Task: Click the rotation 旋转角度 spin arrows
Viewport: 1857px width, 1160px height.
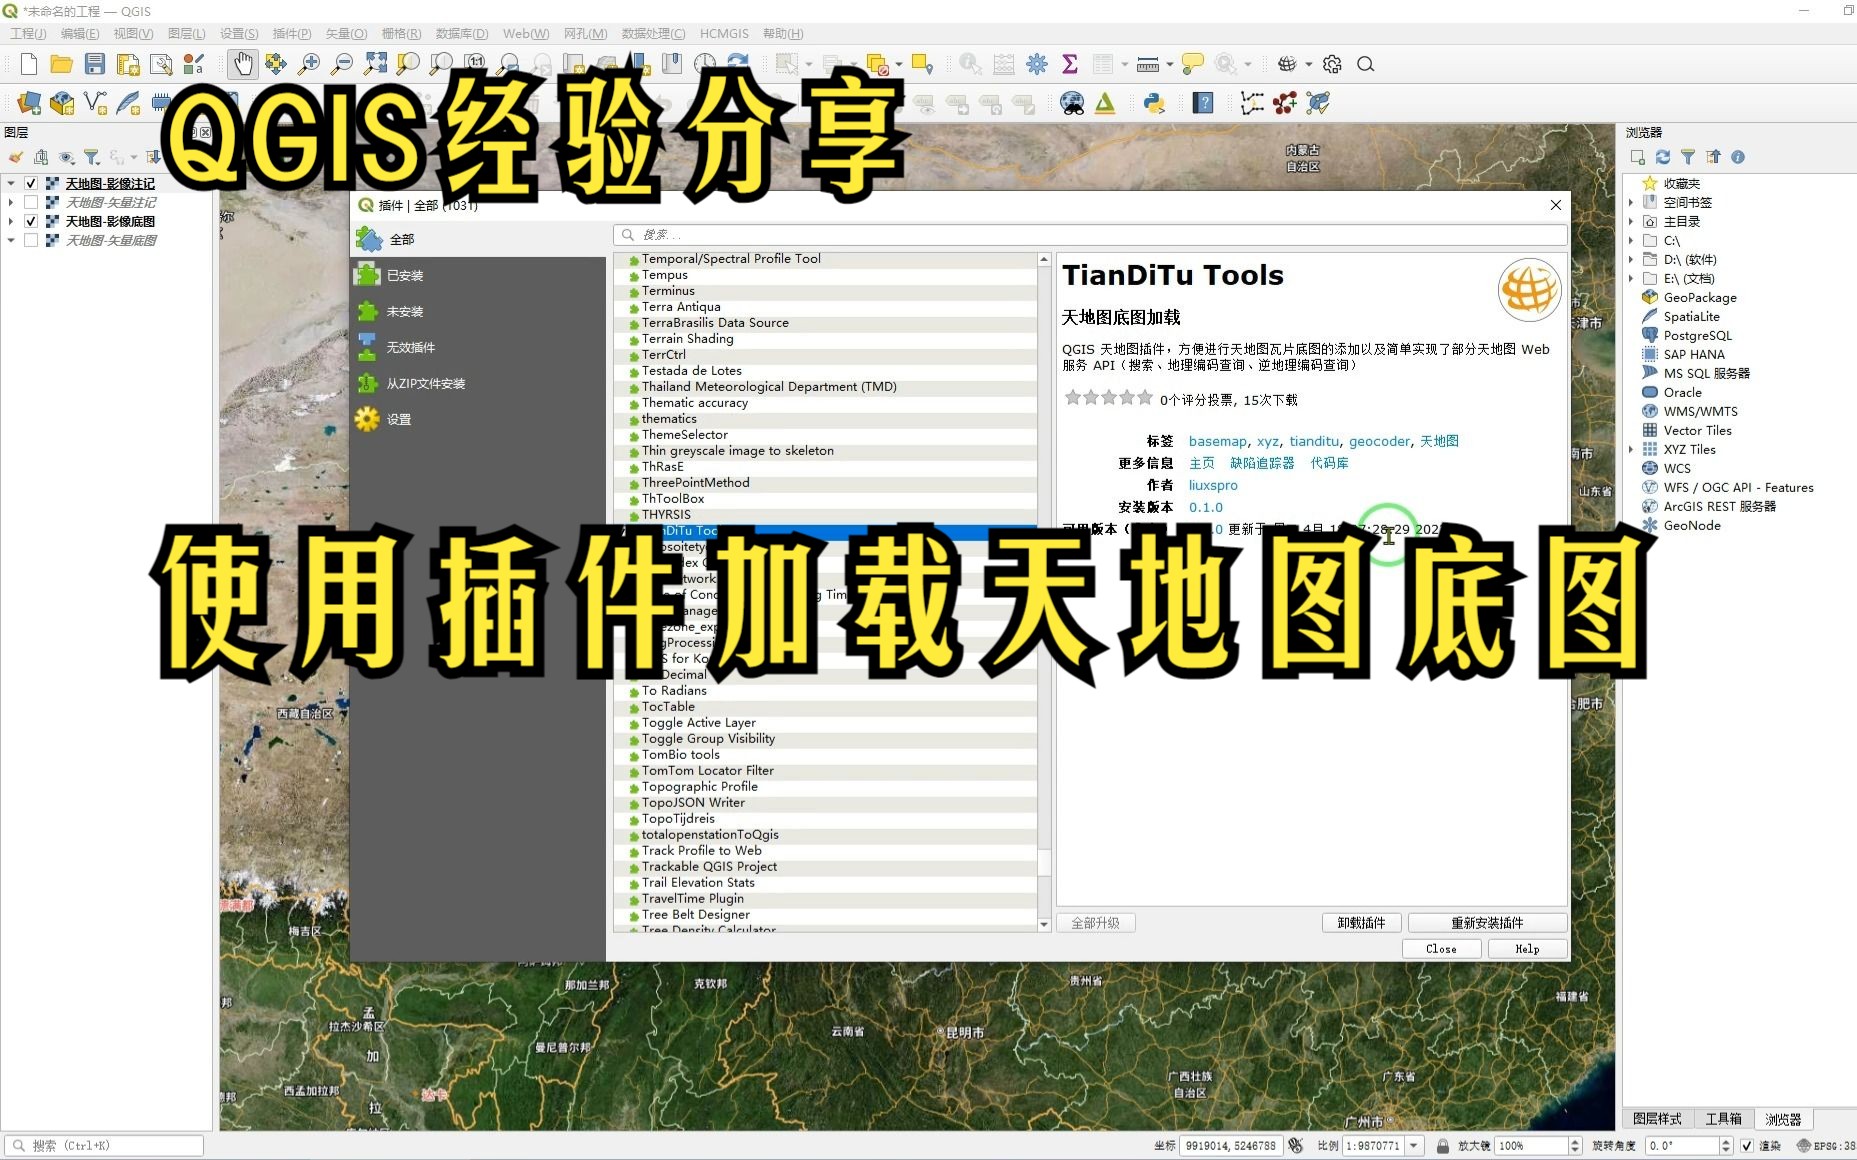Action: (1725, 1146)
